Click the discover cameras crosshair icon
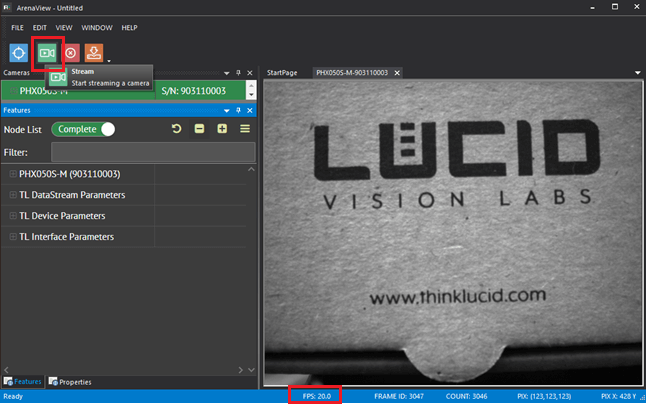Viewport: 646px width, 404px height. (x=19, y=53)
